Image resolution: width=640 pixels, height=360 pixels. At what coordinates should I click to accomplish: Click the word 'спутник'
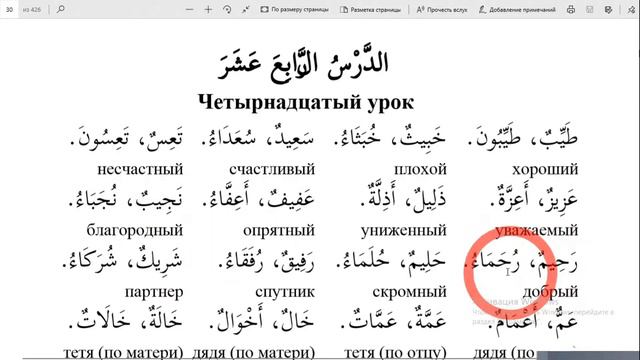pyautogui.click(x=285, y=292)
